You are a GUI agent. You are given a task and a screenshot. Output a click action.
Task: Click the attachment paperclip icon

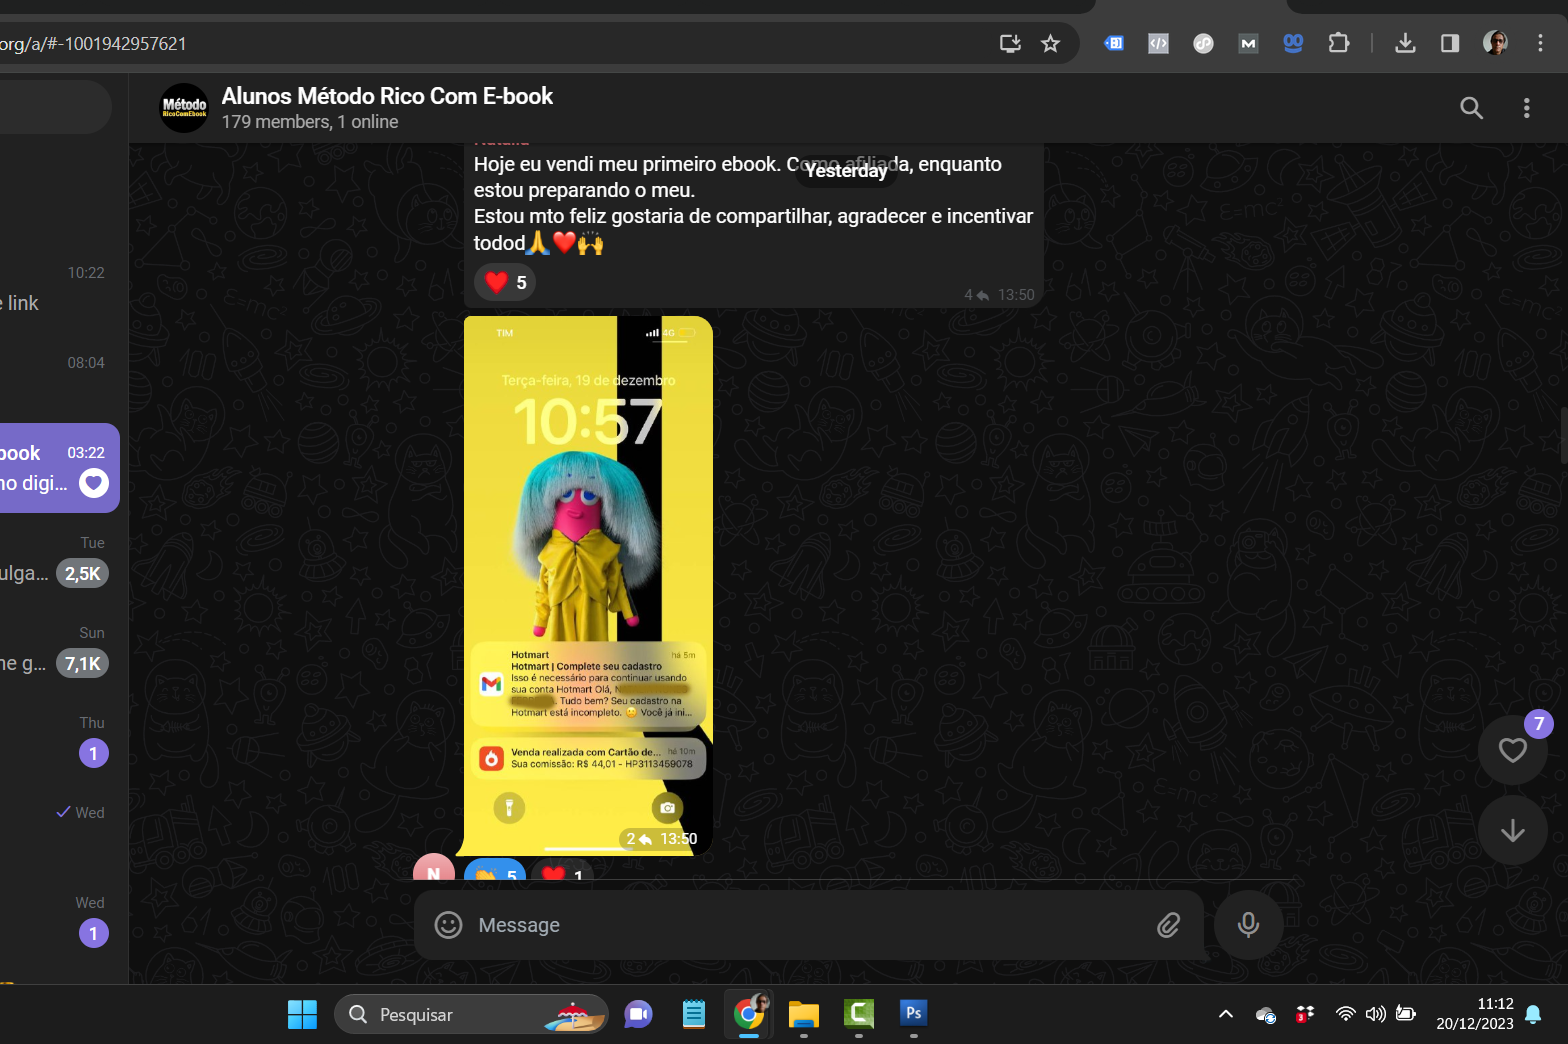point(1168,925)
